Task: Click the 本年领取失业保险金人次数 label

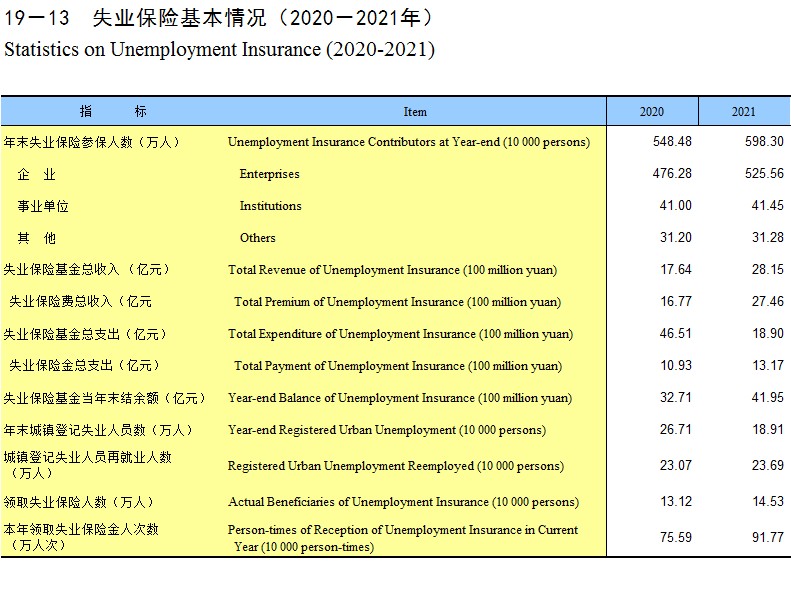Action: [x=81, y=537]
